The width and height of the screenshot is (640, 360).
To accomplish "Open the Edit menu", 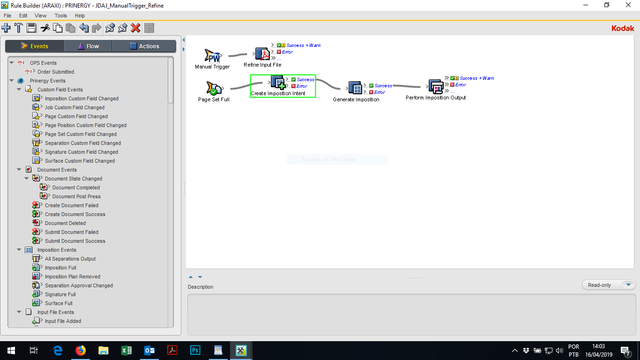I will [x=23, y=16].
